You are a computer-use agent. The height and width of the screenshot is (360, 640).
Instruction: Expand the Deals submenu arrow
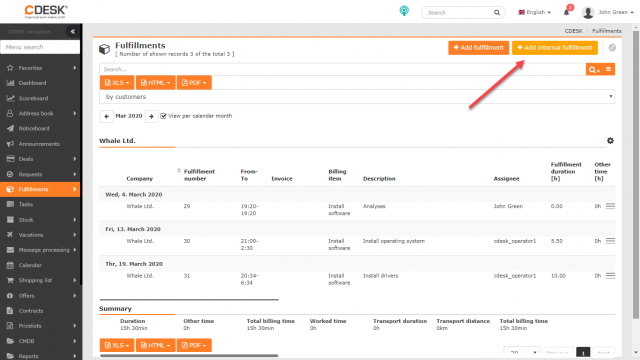pos(75,159)
